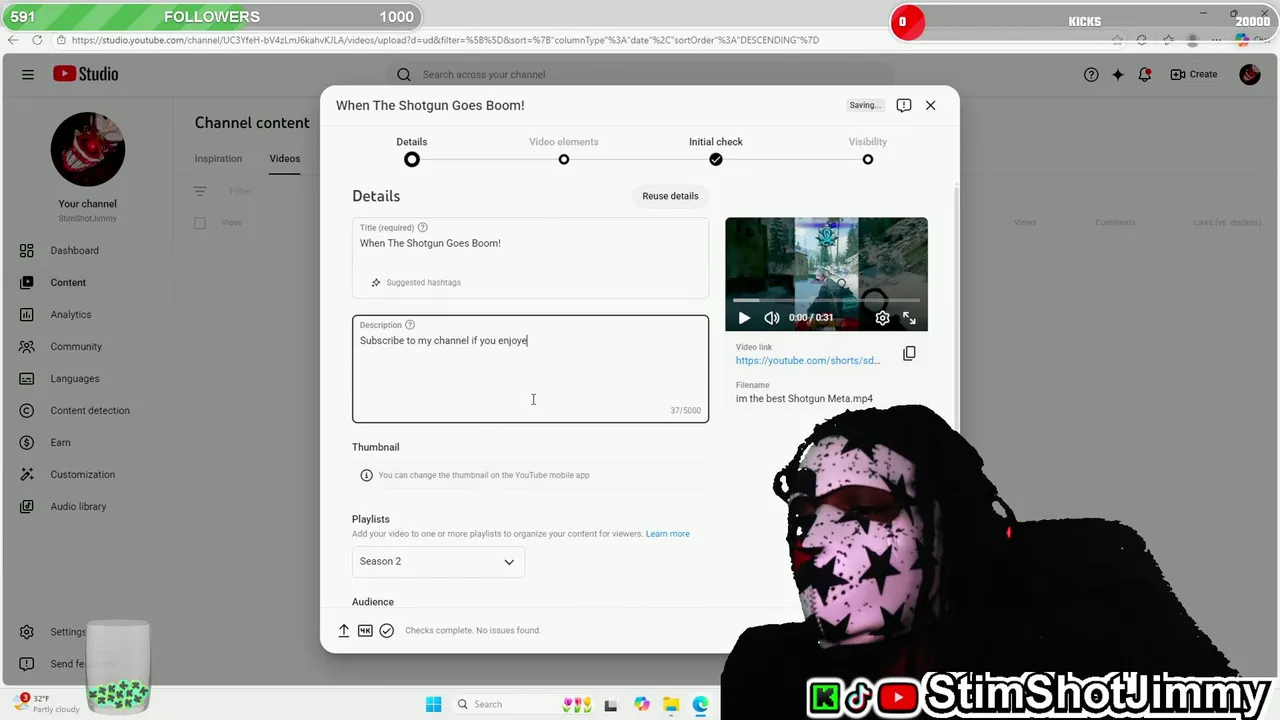Click the Learn more link under Playlists

(667, 534)
